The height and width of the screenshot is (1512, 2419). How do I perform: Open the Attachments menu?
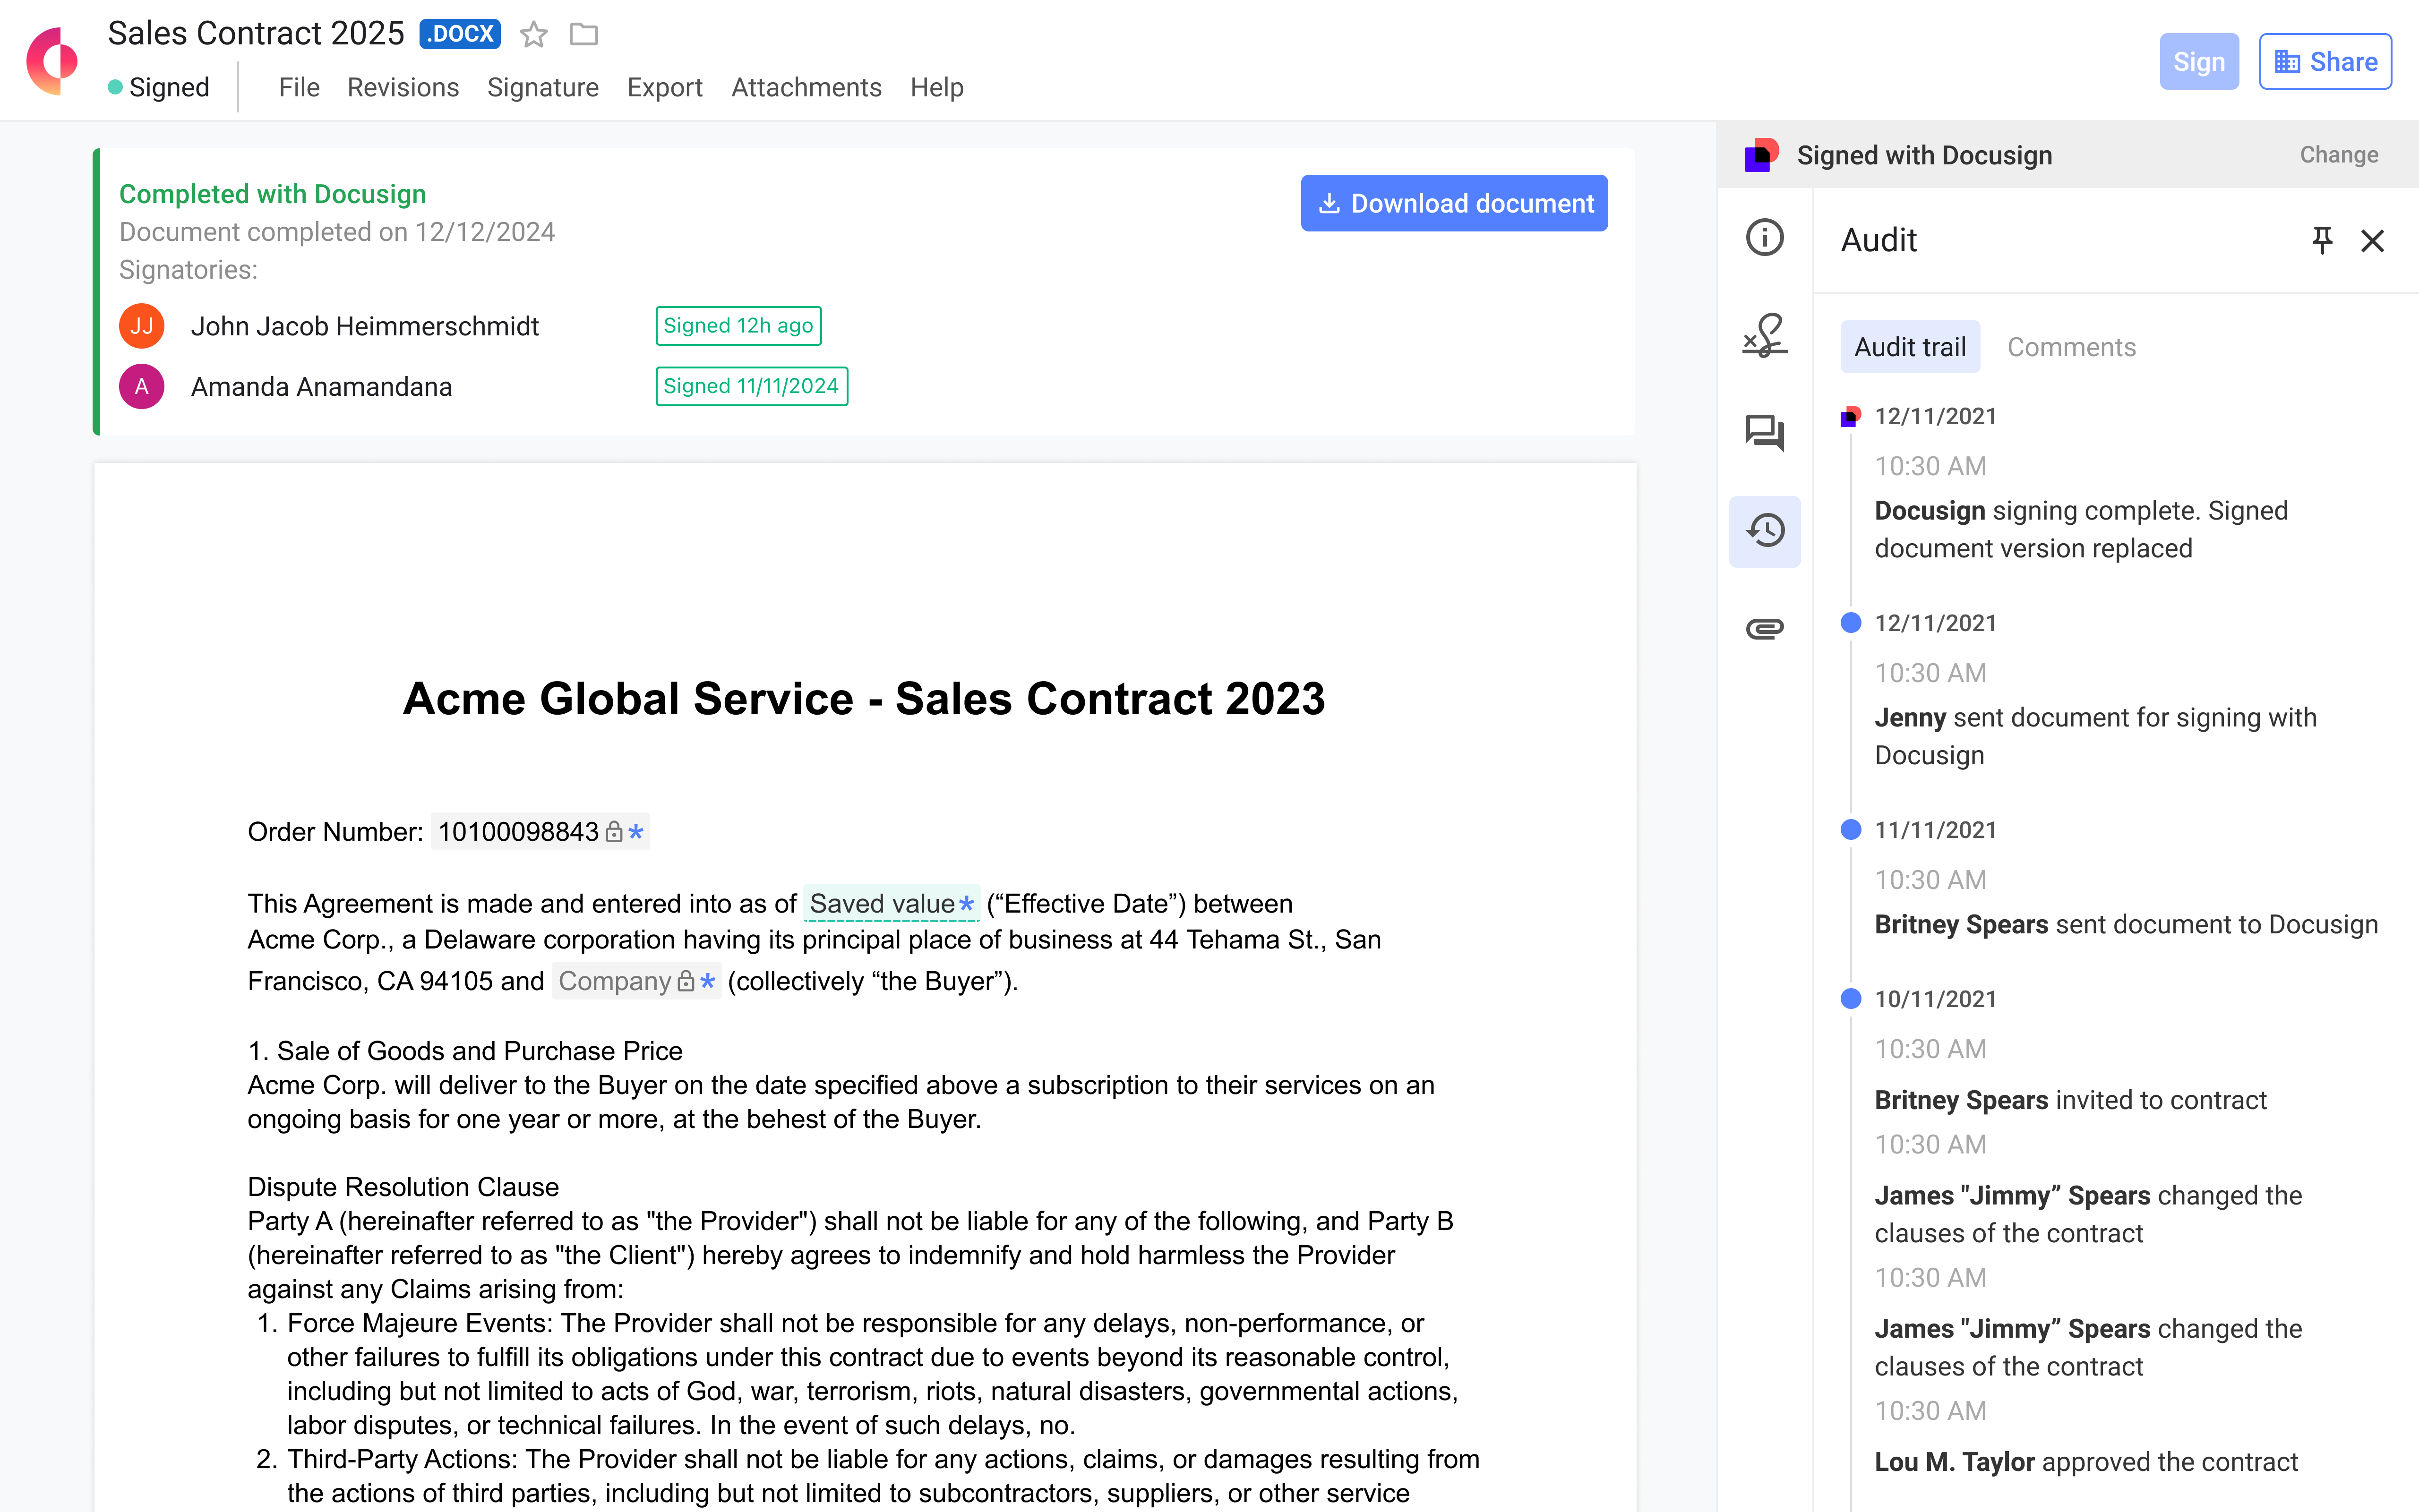click(x=806, y=88)
